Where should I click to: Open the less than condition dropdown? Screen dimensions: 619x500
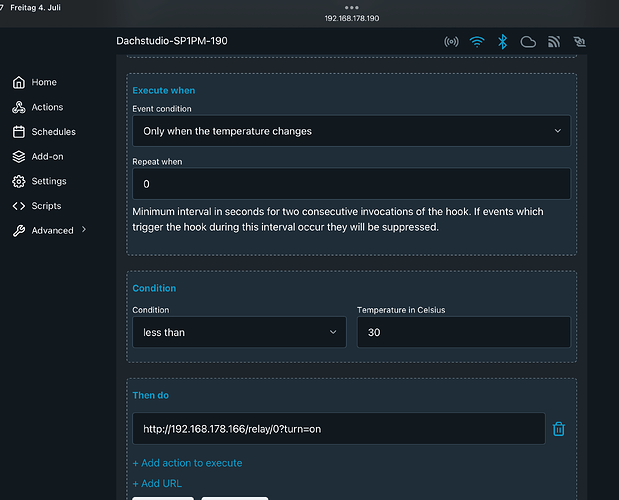(x=239, y=332)
